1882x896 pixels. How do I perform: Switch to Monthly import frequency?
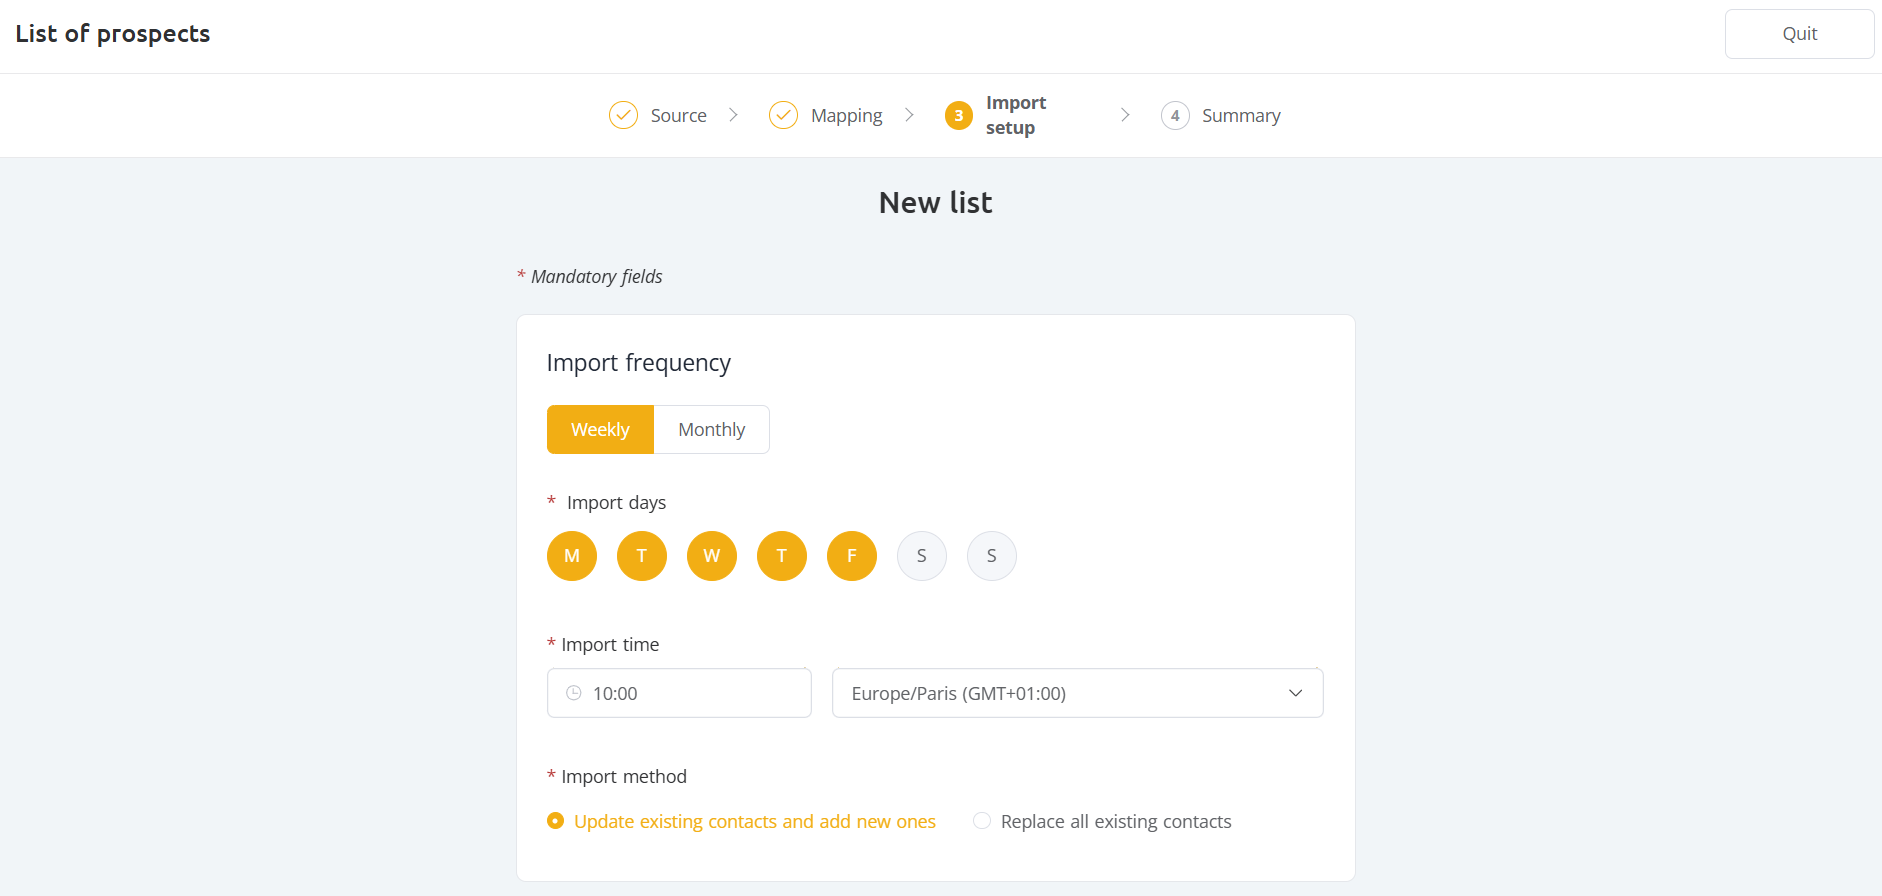point(712,429)
